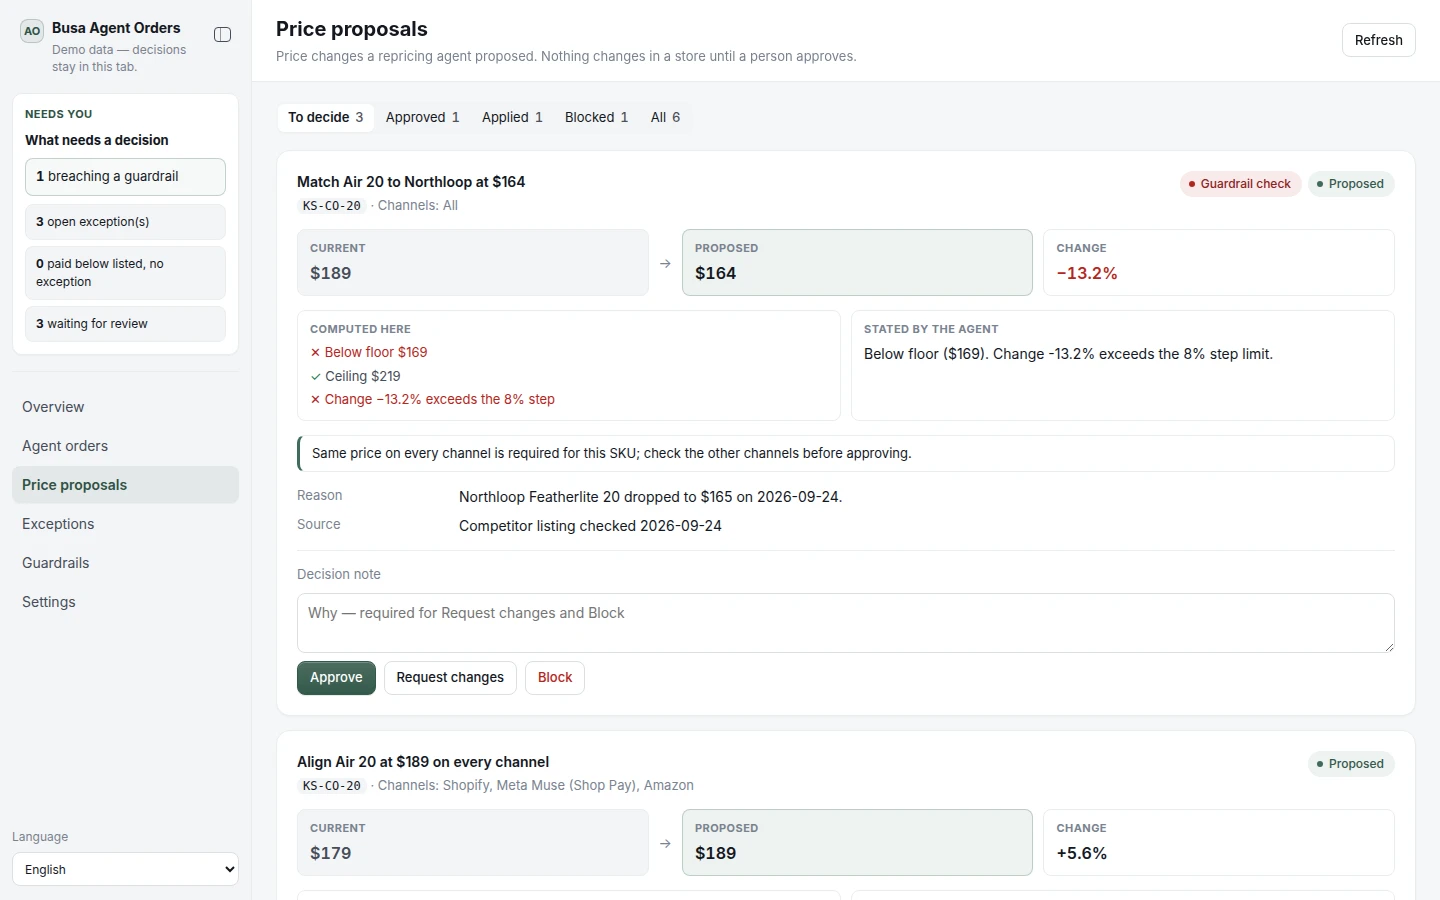Click "Change −13.2% exceeds the 8% step" check
This screenshot has height=900, width=1440.
pyautogui.click(x=432, y=400)
